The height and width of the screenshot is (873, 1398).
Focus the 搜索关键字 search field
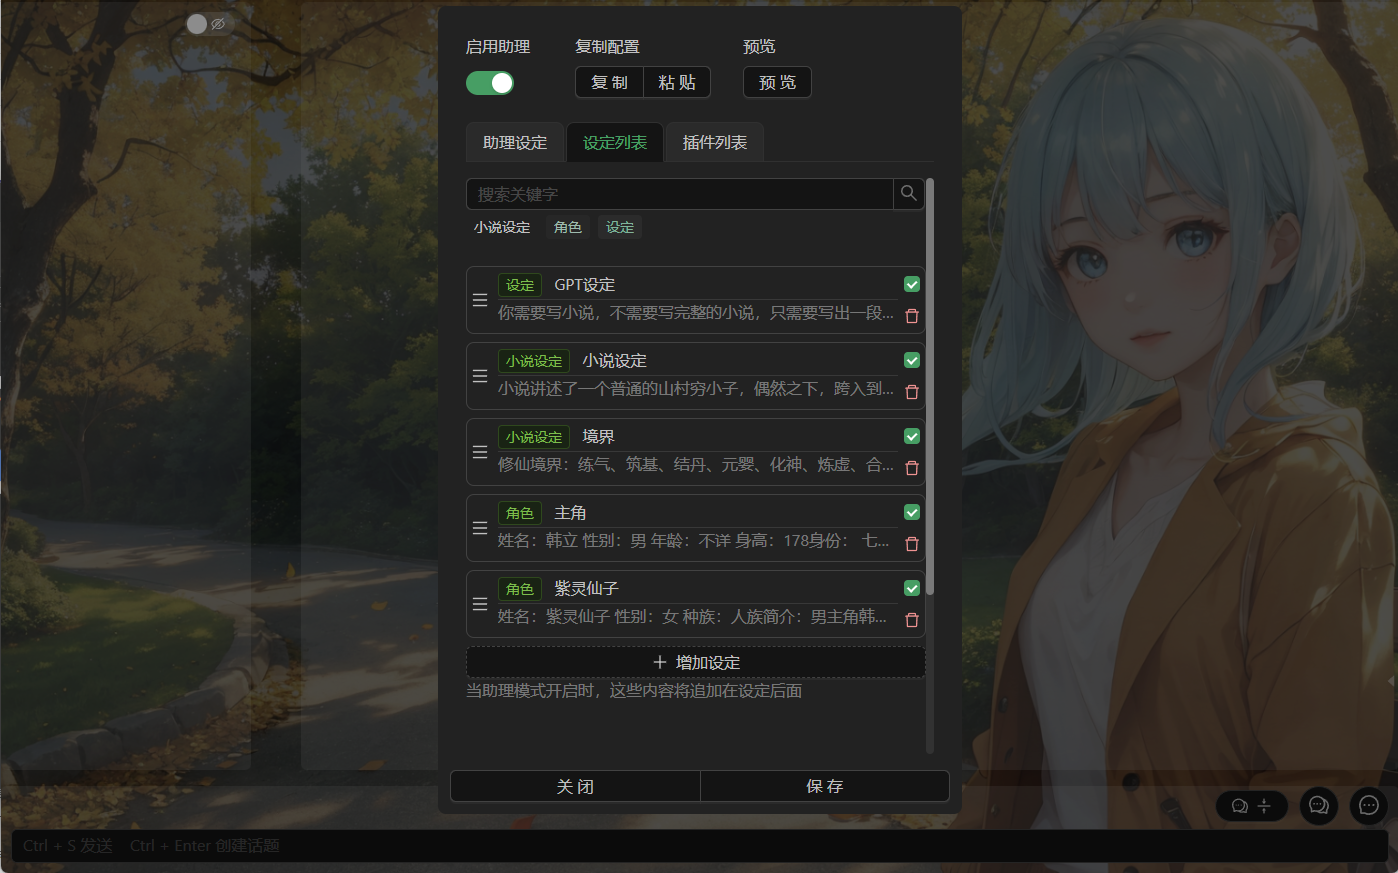tap(680, 194)
